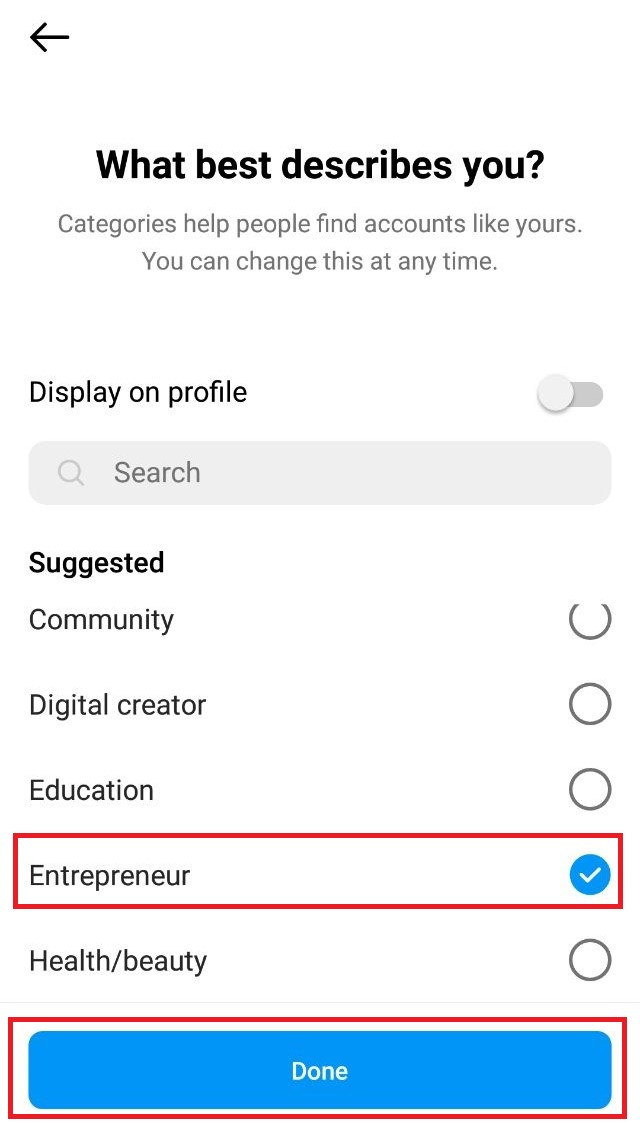Select the Community radio button
The height and width of the screenshot is (1123, 640).
(589, 620)
